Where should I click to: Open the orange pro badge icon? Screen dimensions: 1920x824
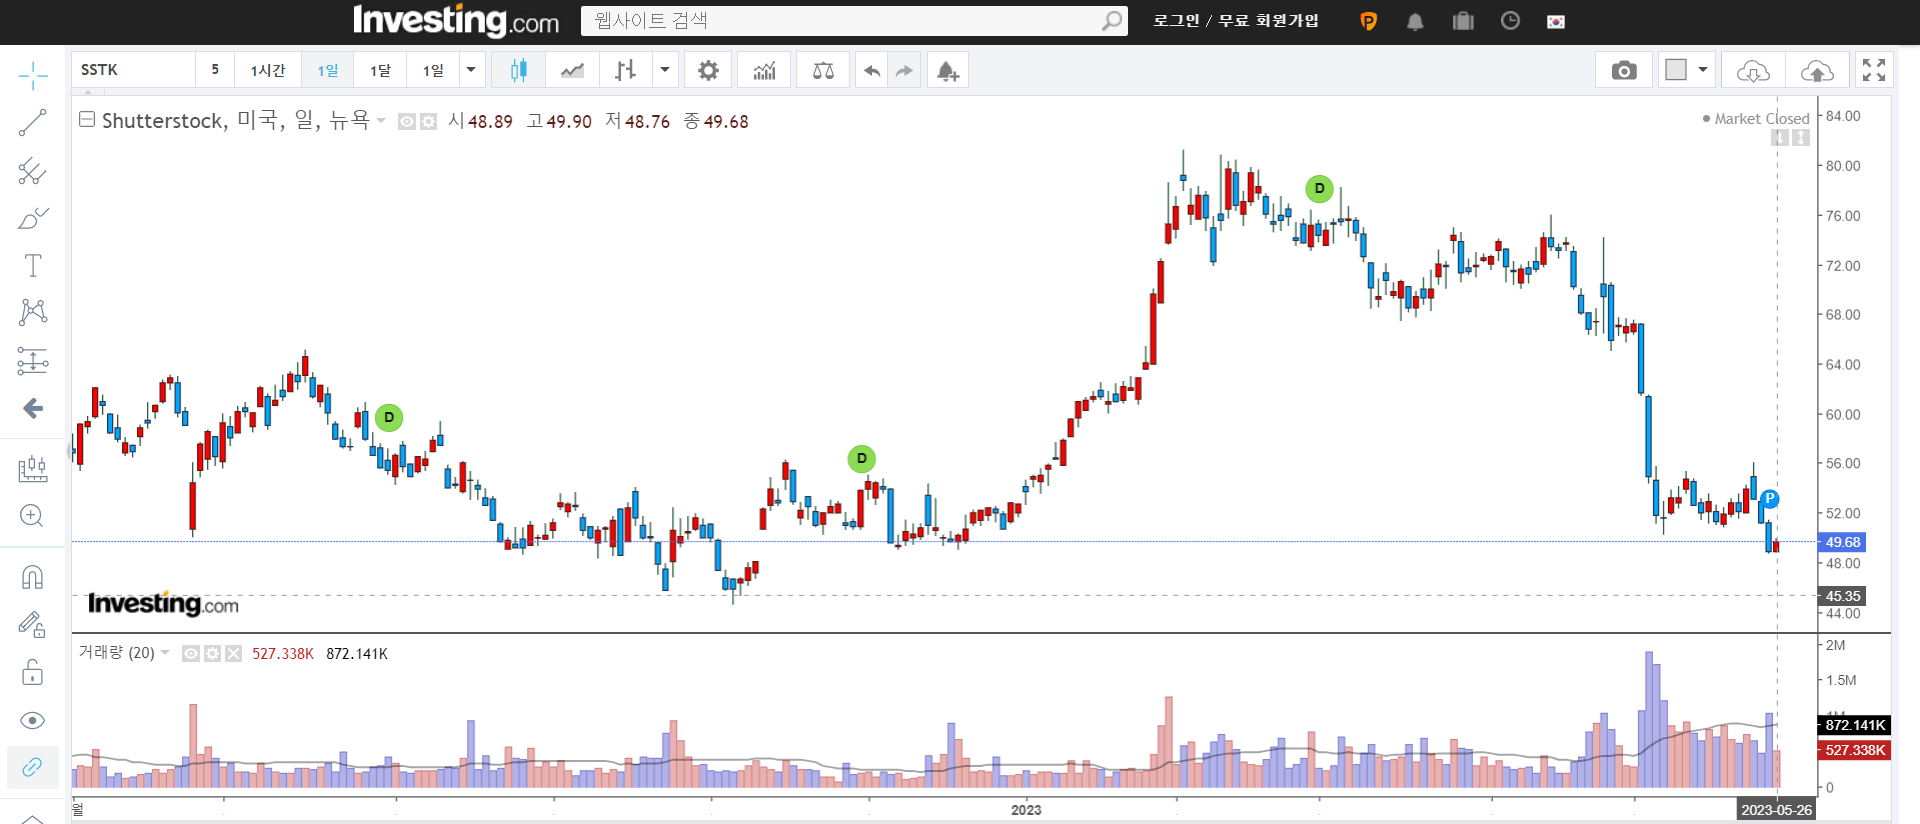click(x=1368, y=21)
